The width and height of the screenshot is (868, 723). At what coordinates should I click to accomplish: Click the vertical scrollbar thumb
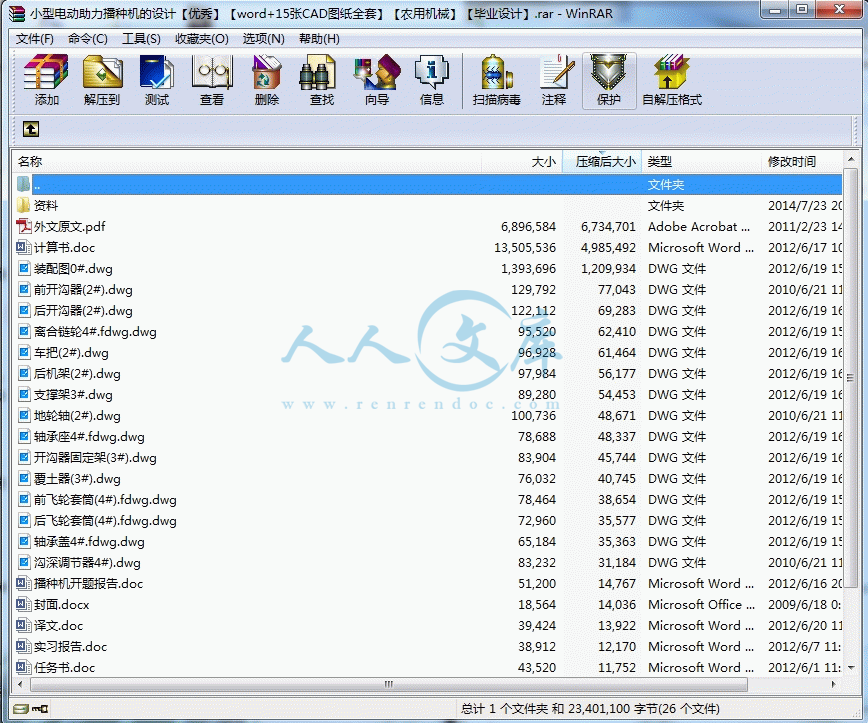[x=851, y=378]
